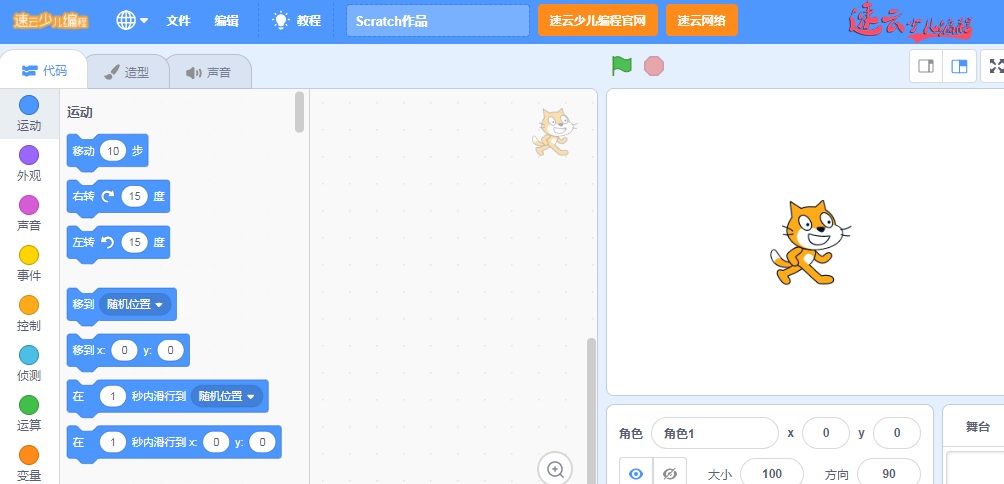Click the 速云网络 button
The height and width of the screenshot is (484, 1004).
tap(702, 20)
